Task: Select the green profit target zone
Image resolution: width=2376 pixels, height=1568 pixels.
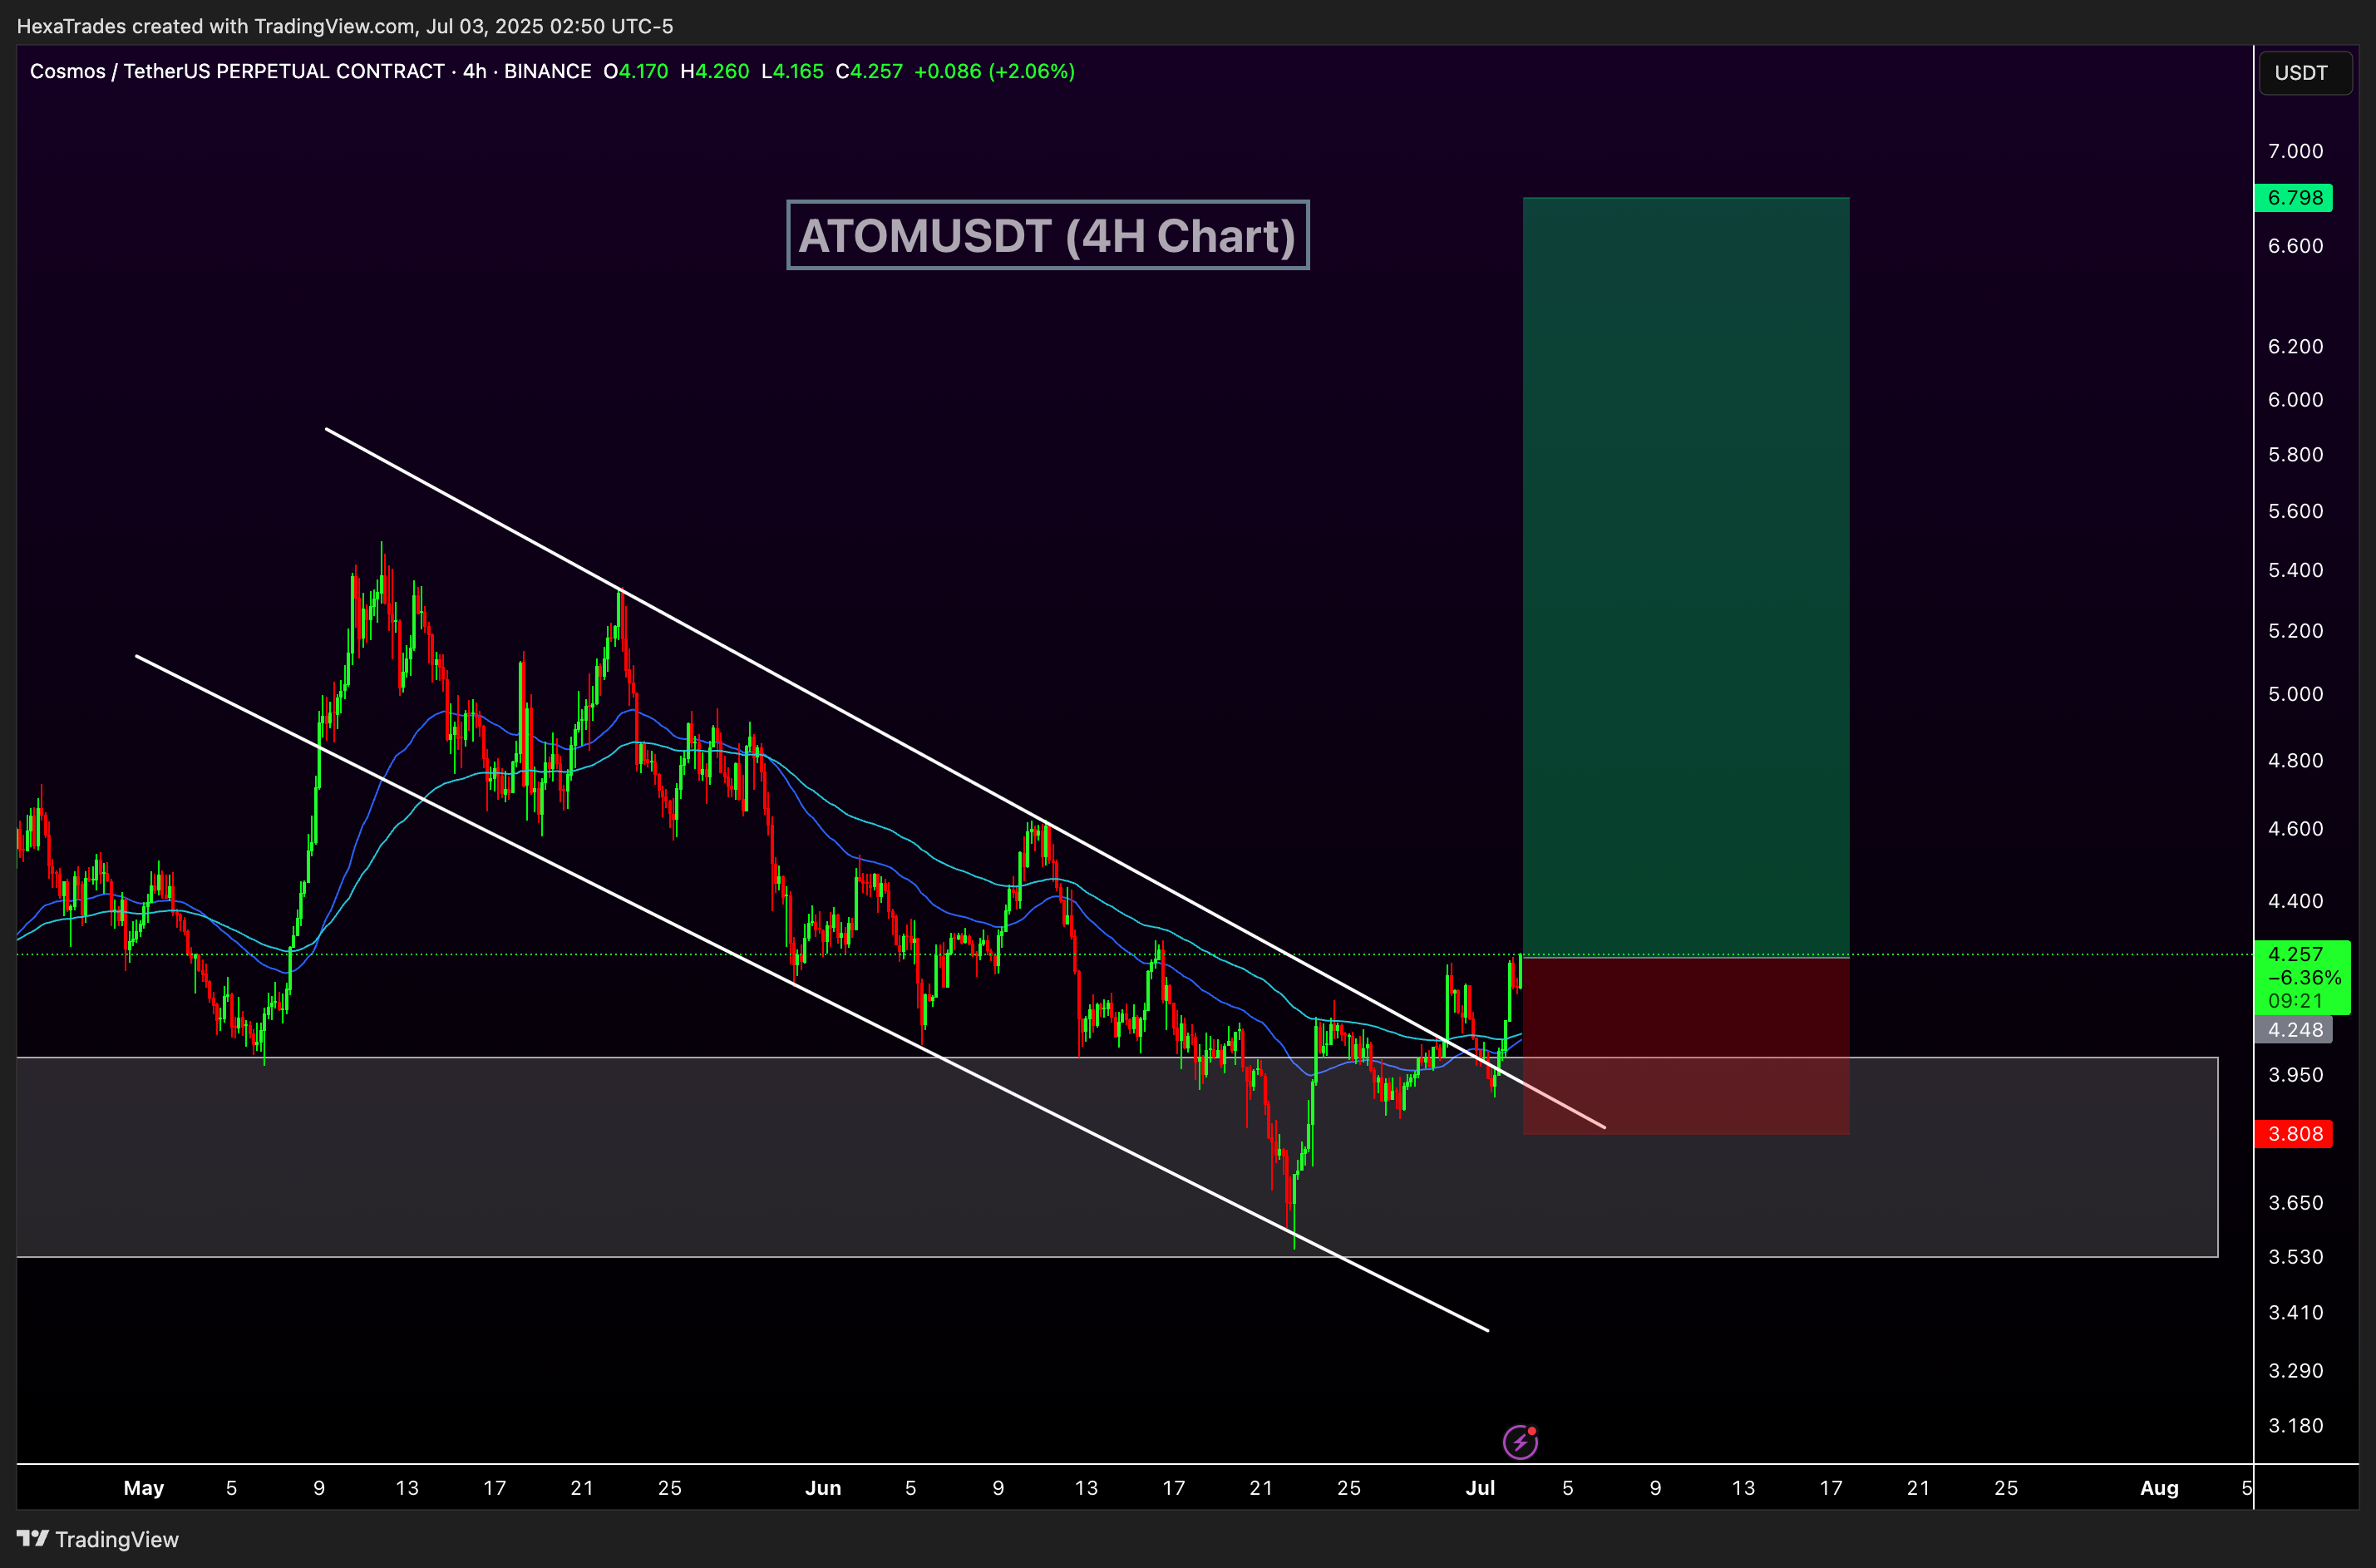Action: point(1686,577)
